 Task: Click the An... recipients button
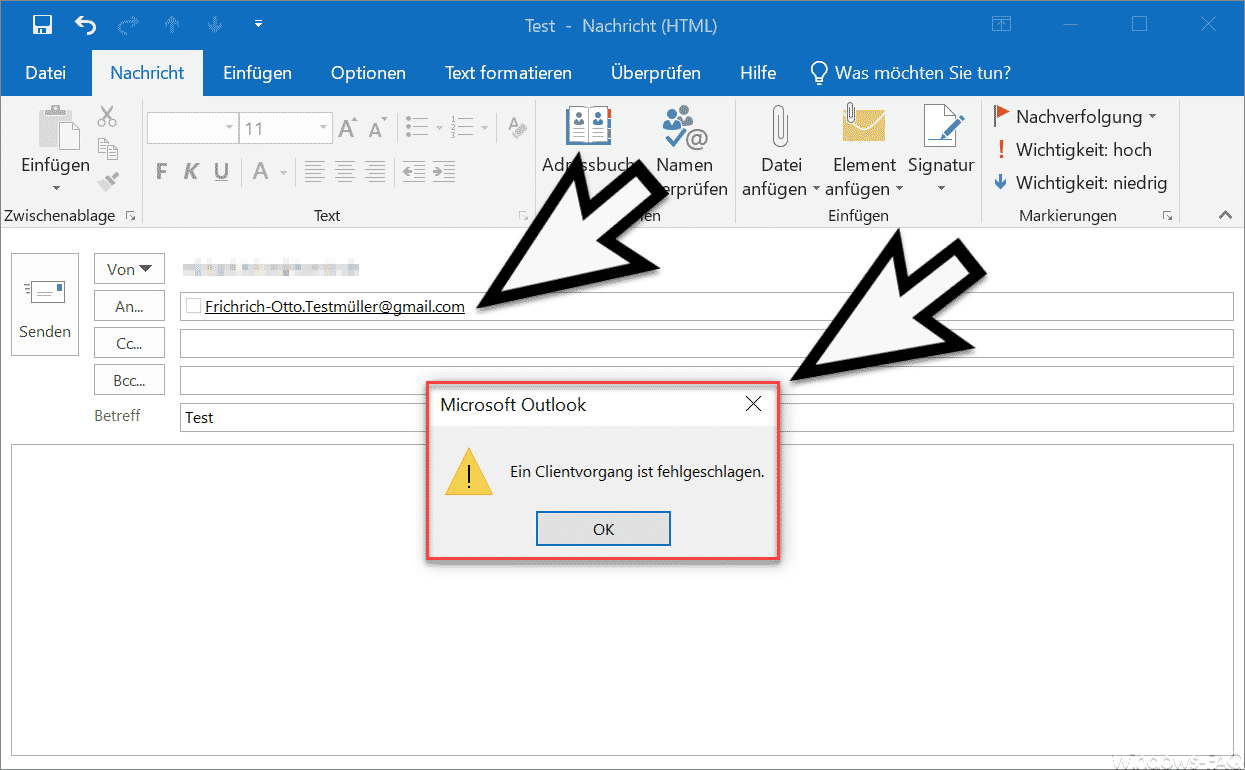point(130,306)
